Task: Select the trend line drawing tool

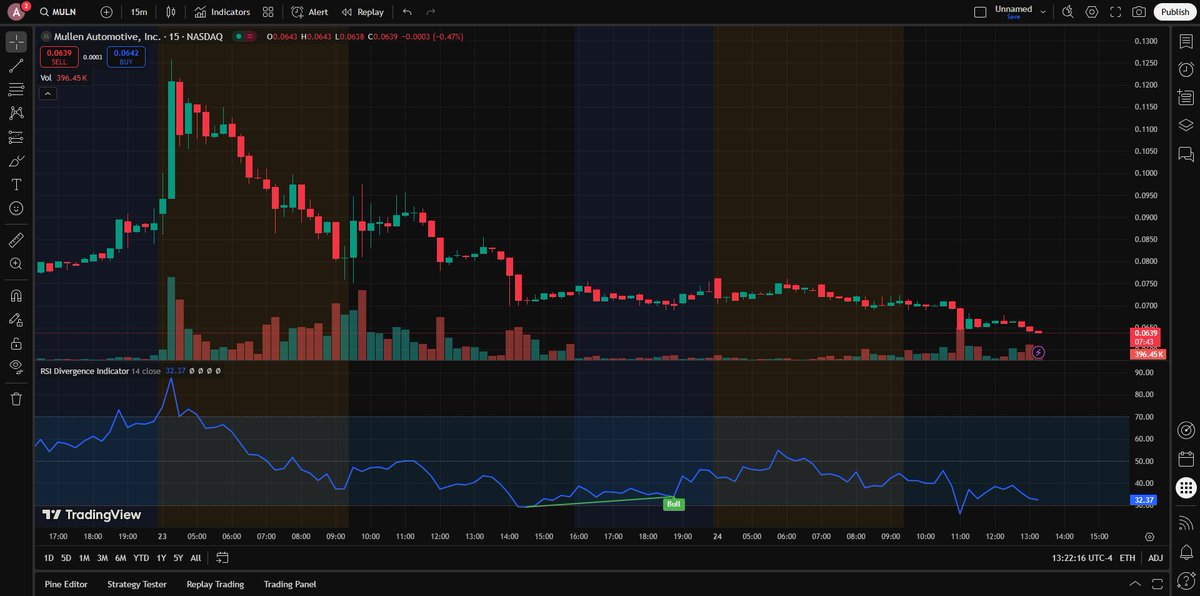Action: (16, 66)
